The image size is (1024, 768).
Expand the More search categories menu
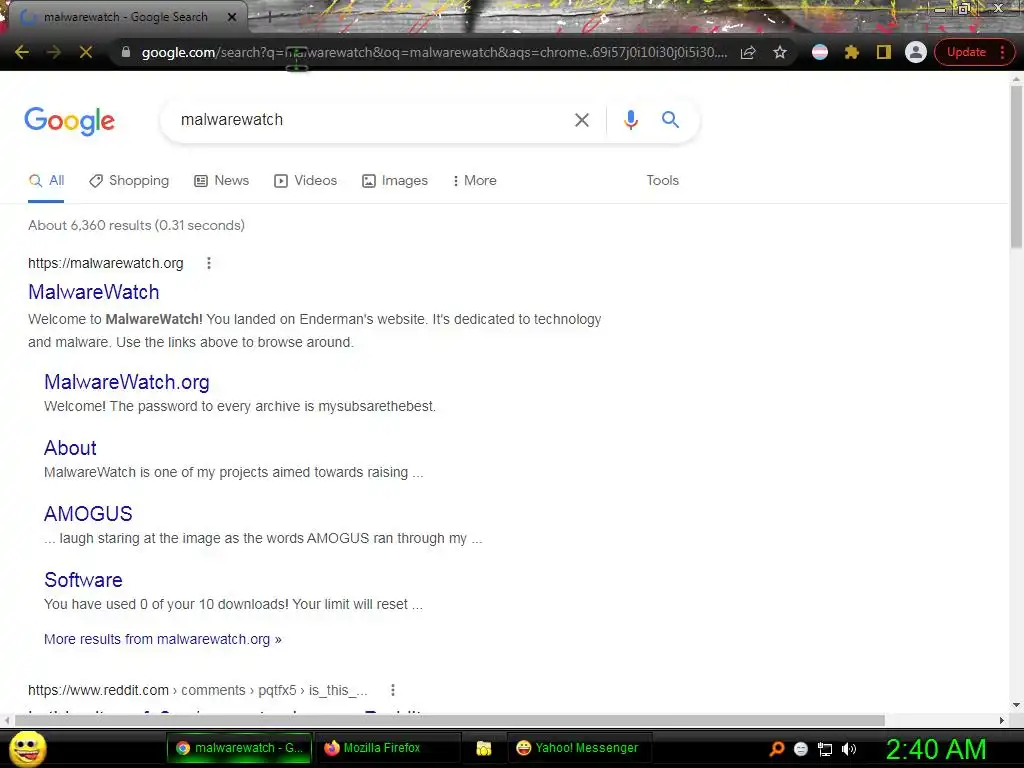(x=475, y=181)
